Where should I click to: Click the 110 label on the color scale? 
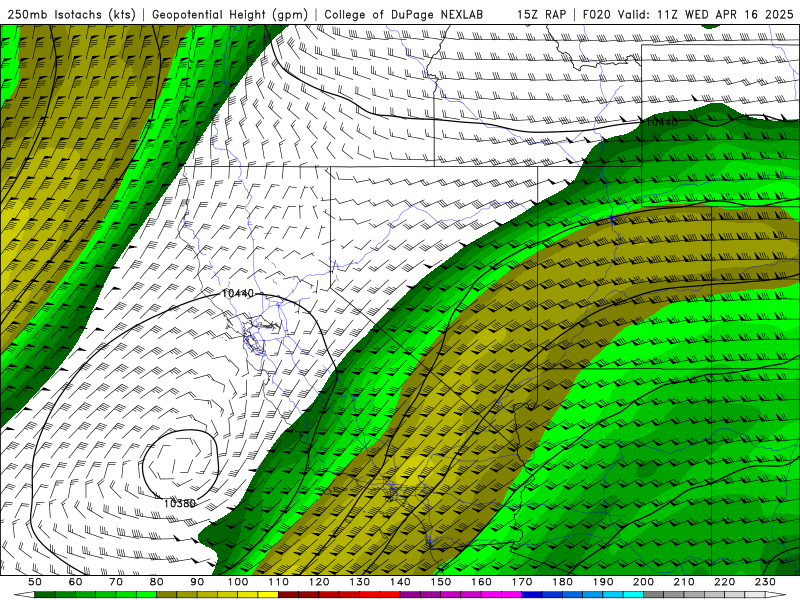click(278, 582)
